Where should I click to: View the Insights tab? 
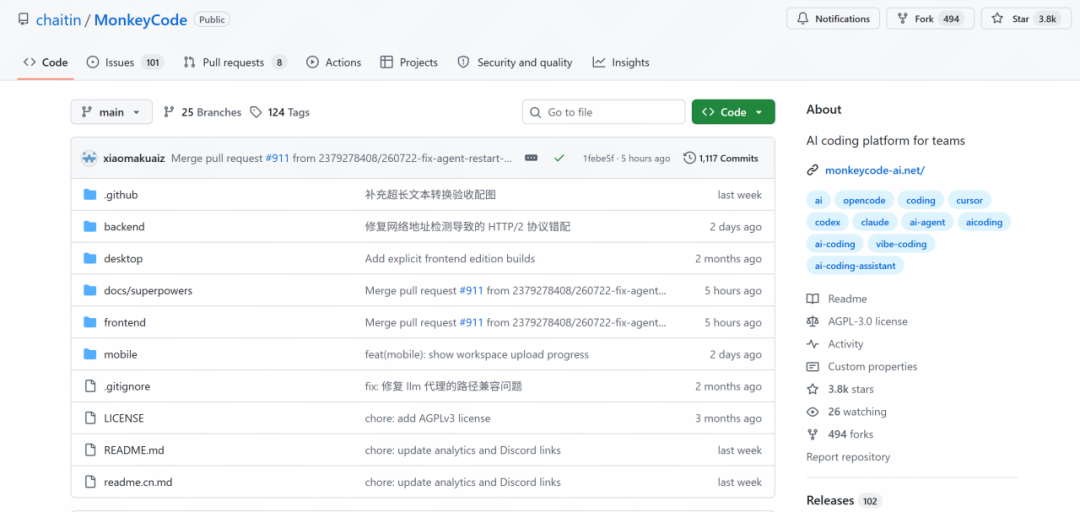pos(621,62)
